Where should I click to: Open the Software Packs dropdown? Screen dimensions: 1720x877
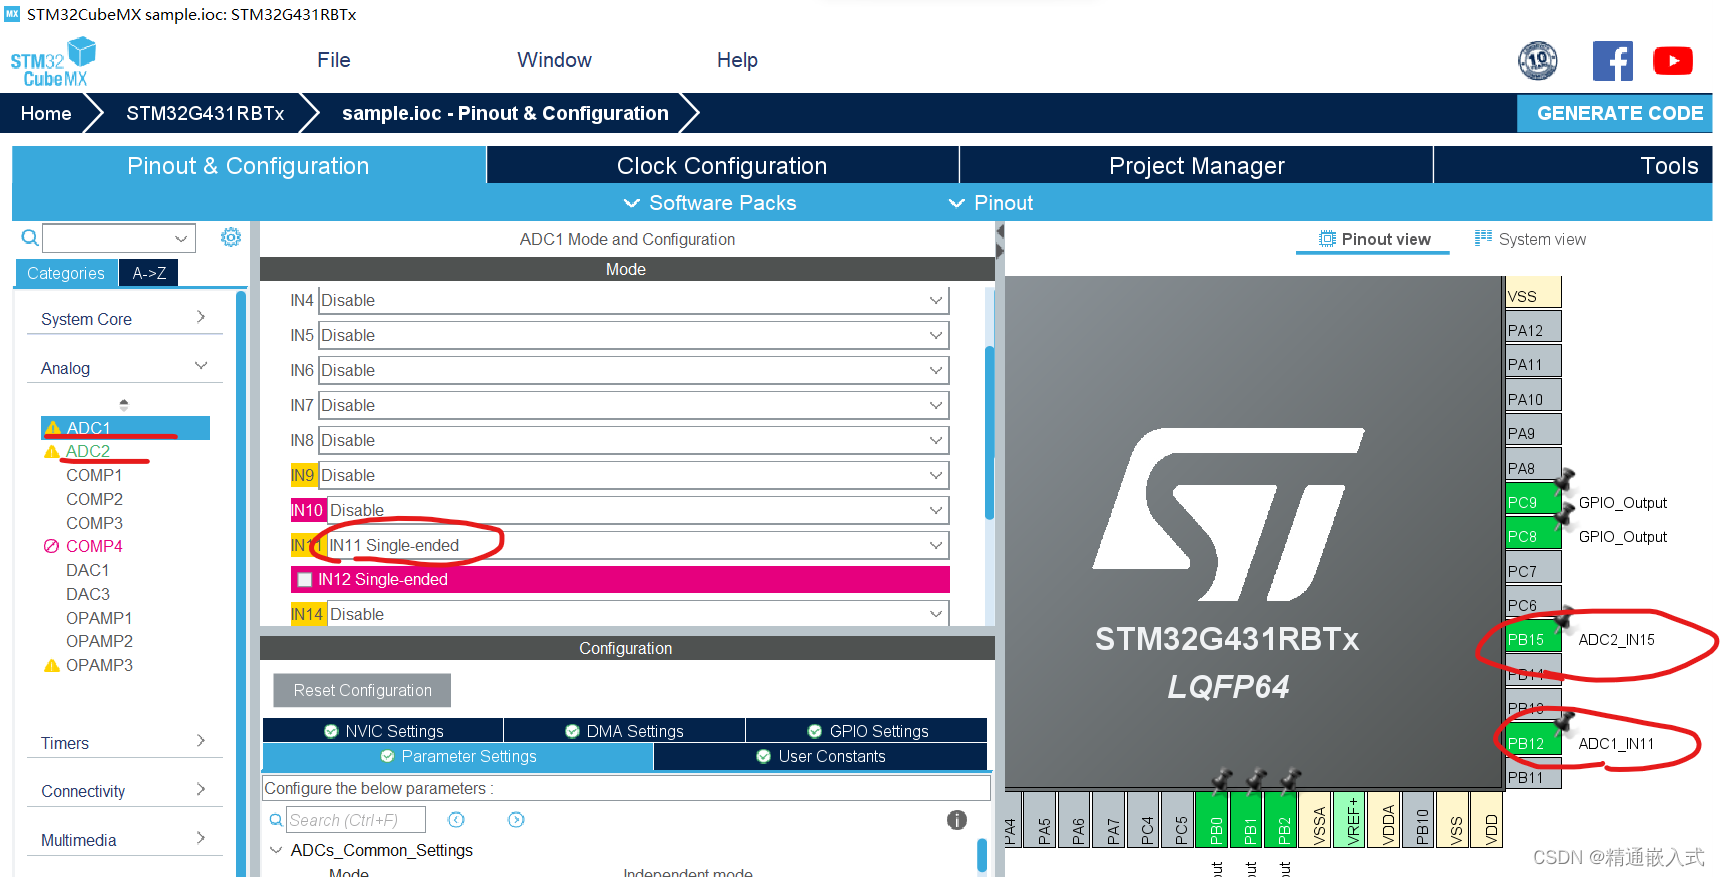(x=710, y=203)
